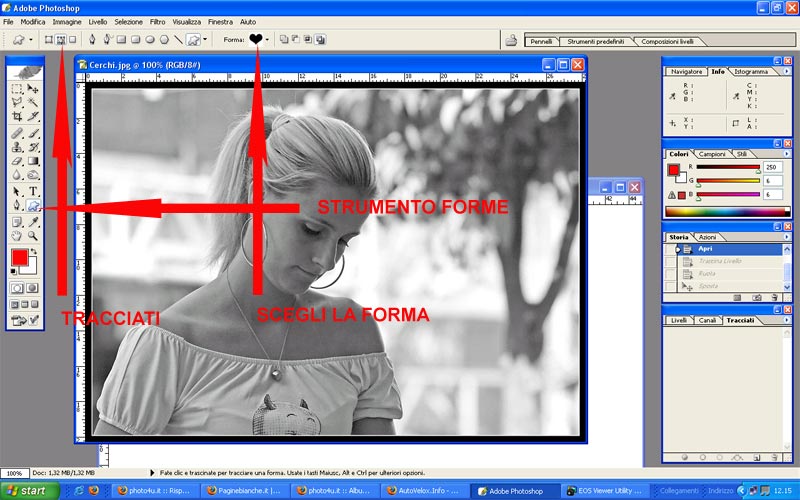The width and height of the screenshot is (800, 500).
Task: Switch to the Canali tab
Action: pyautogui.click(x=707, y=320)
